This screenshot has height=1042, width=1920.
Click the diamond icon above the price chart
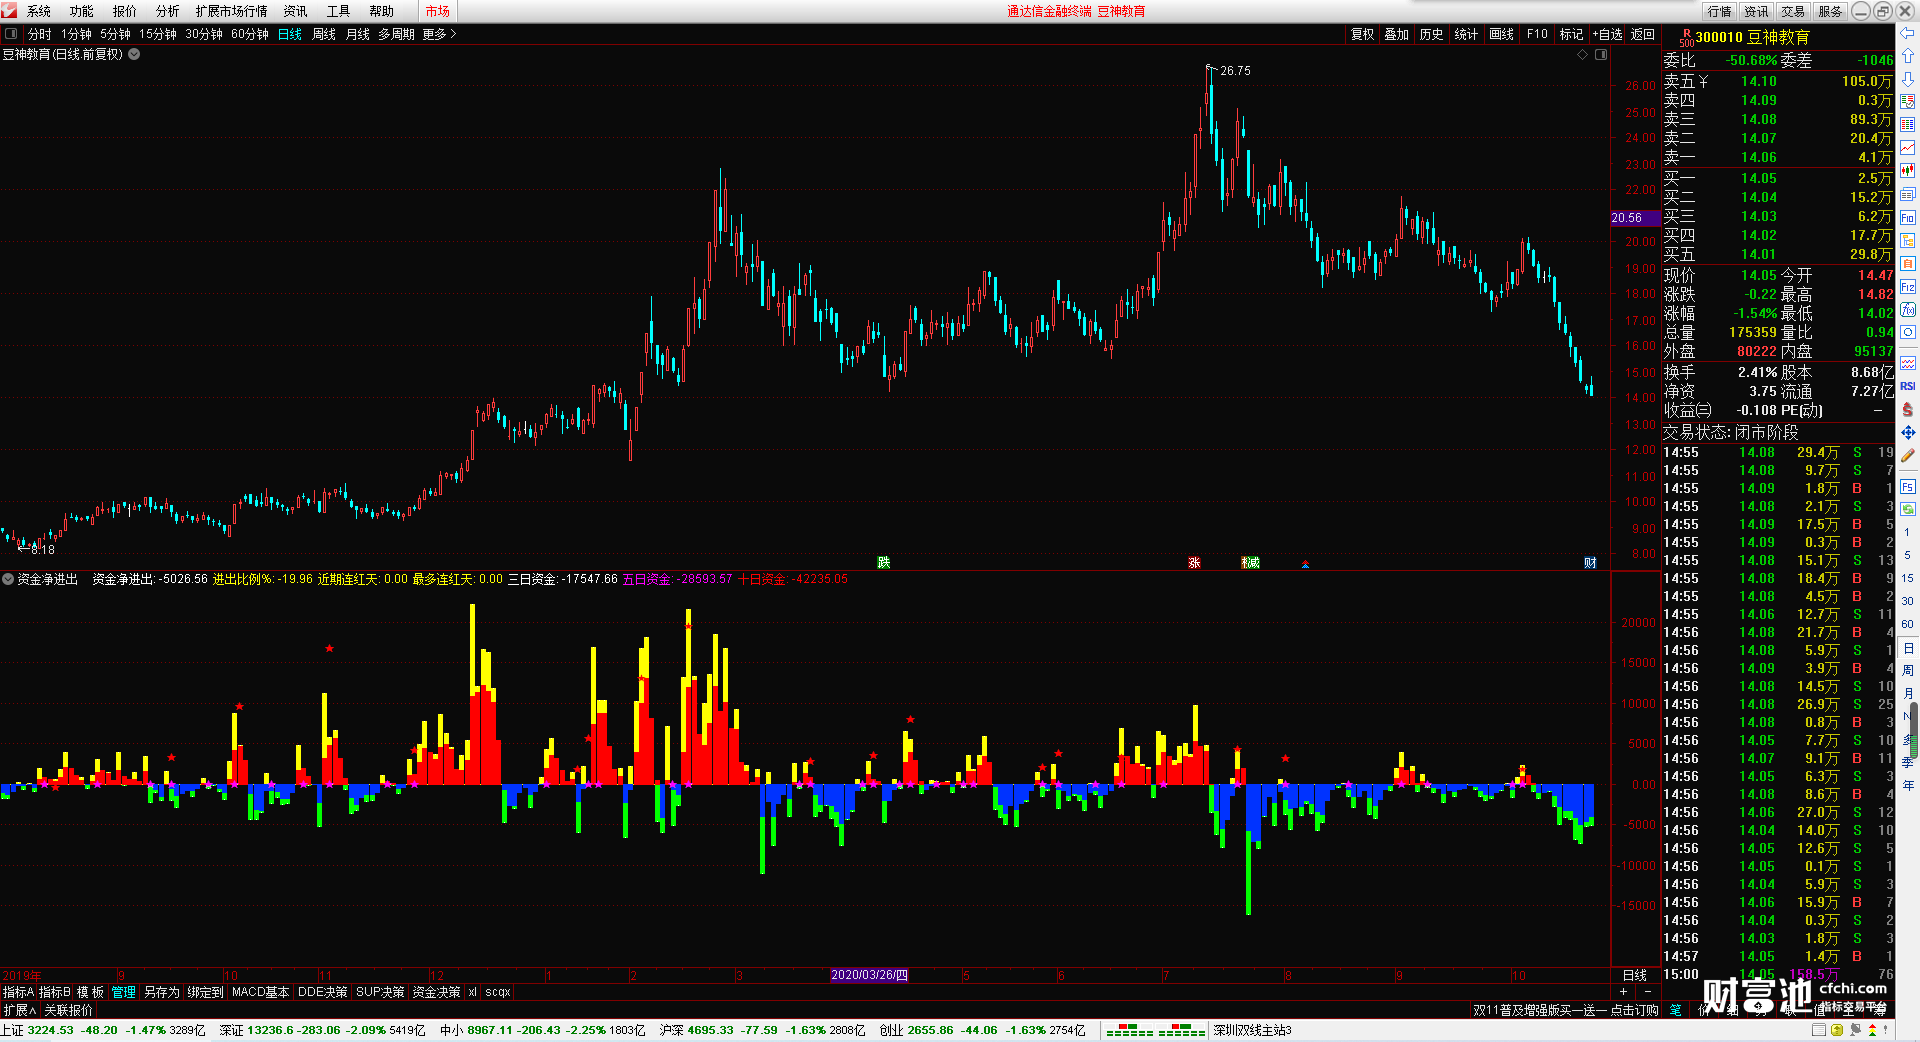(x=1582, y=55)
